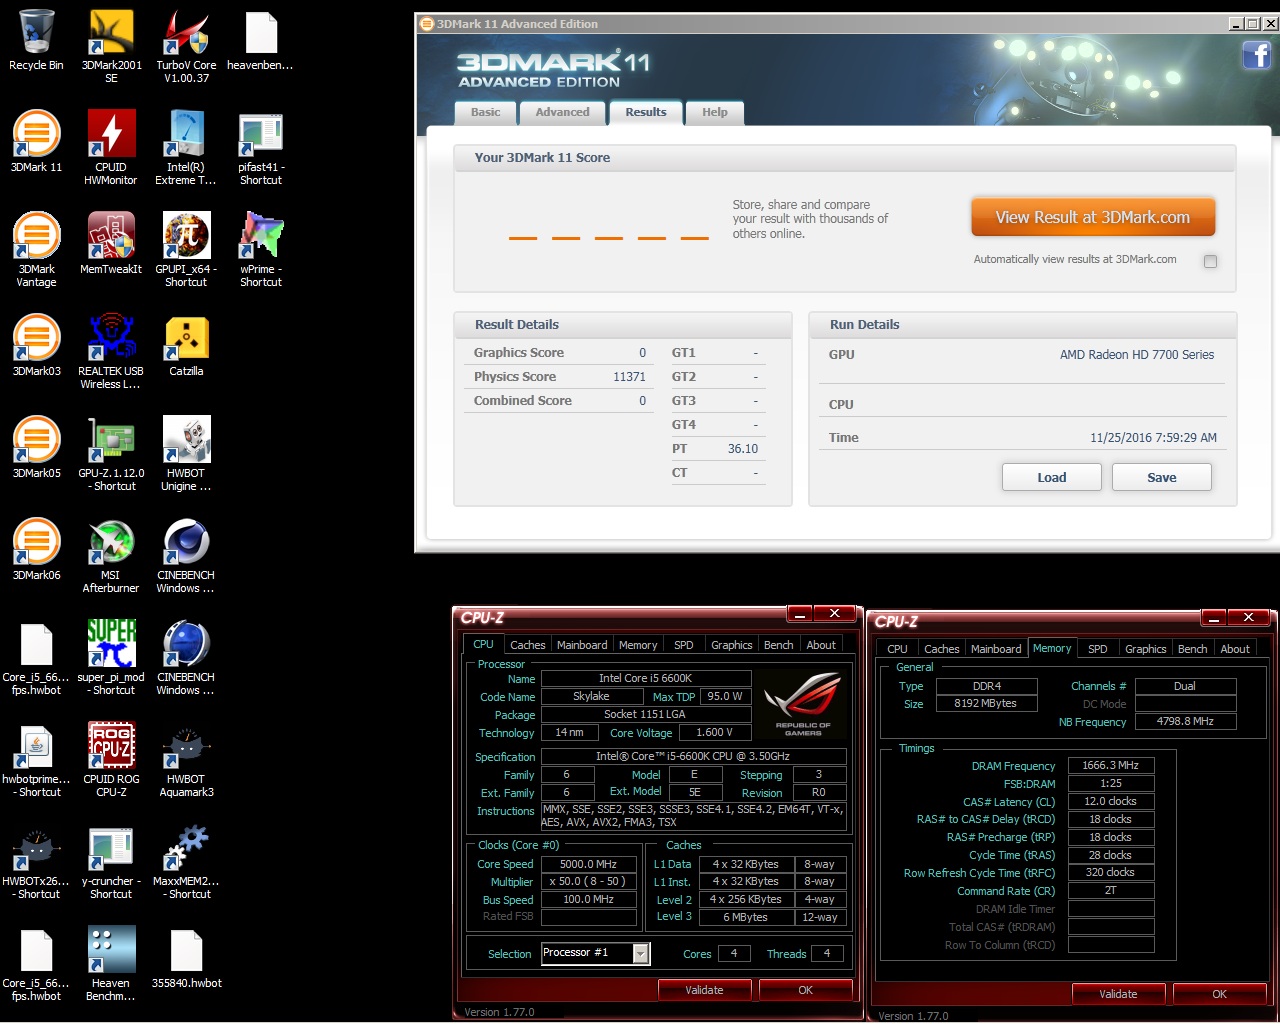The image size is (1280, 1024).
Task: Launch 3DMark Vantage icon
Action: [x=36, y=236]
